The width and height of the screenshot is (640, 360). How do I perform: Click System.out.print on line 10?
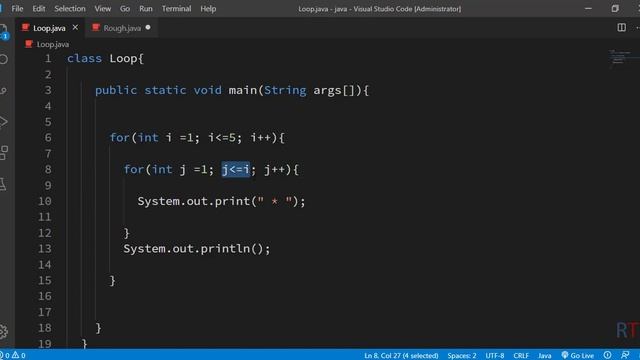193,201
